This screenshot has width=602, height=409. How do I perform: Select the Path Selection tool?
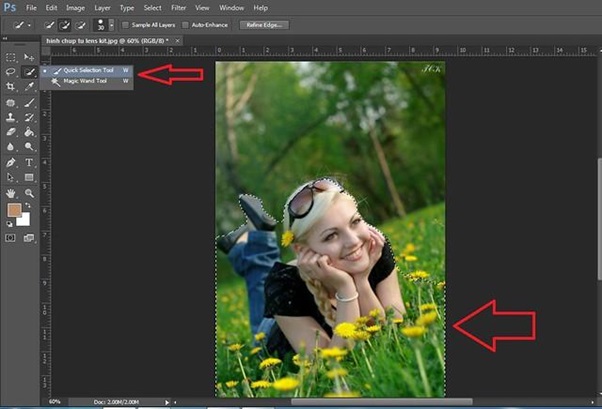(x=11, y=177)
